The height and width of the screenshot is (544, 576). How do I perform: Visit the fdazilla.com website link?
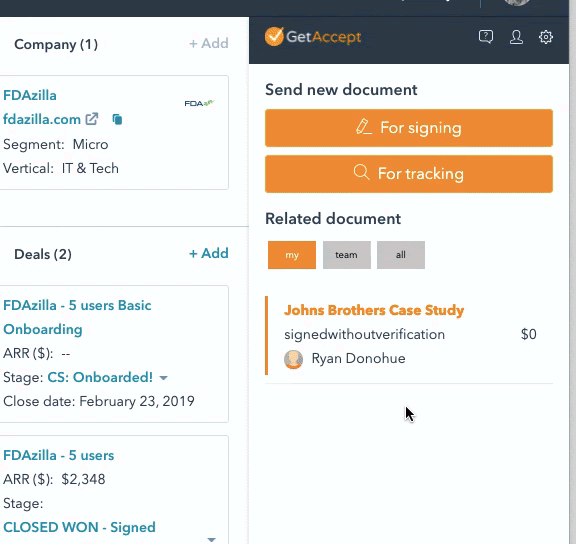click(42, 119)
